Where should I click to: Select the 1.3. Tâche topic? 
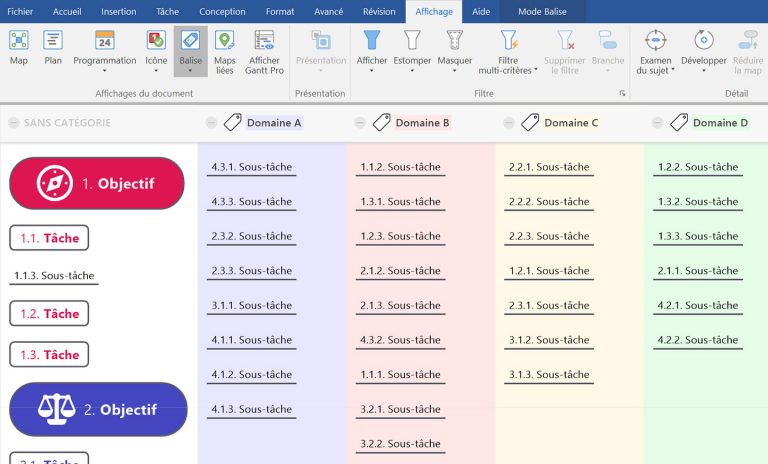point(49,355)
